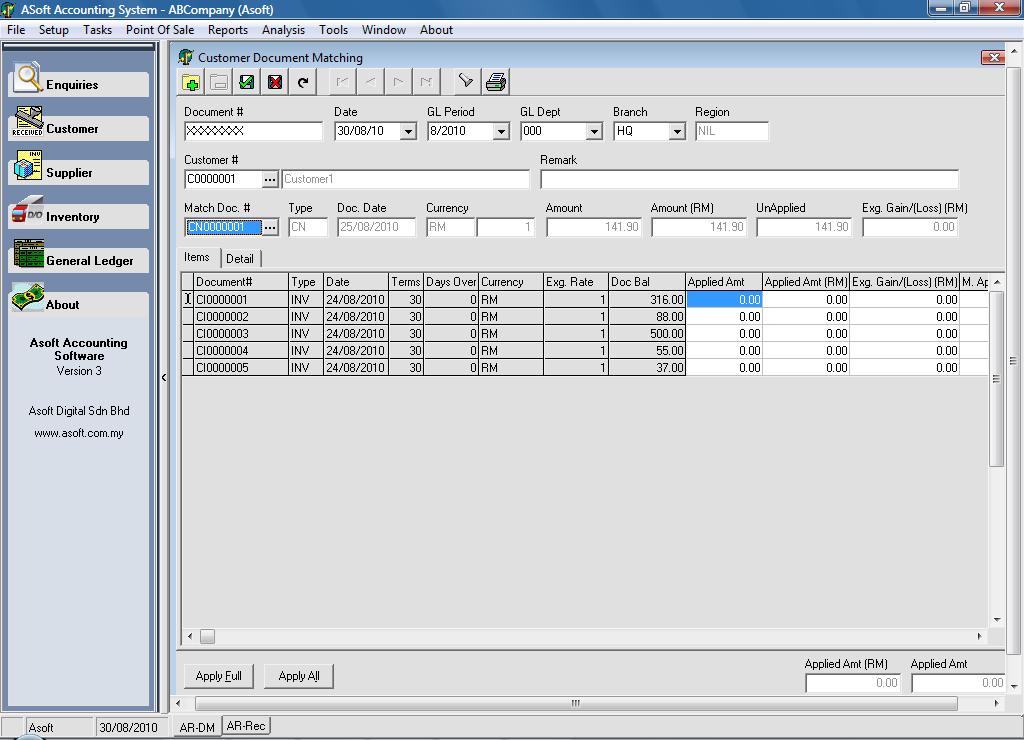Viewport: 1024px width, 740px height.
Task: Open the About section in the sidebar
Action: pos(78,304)
